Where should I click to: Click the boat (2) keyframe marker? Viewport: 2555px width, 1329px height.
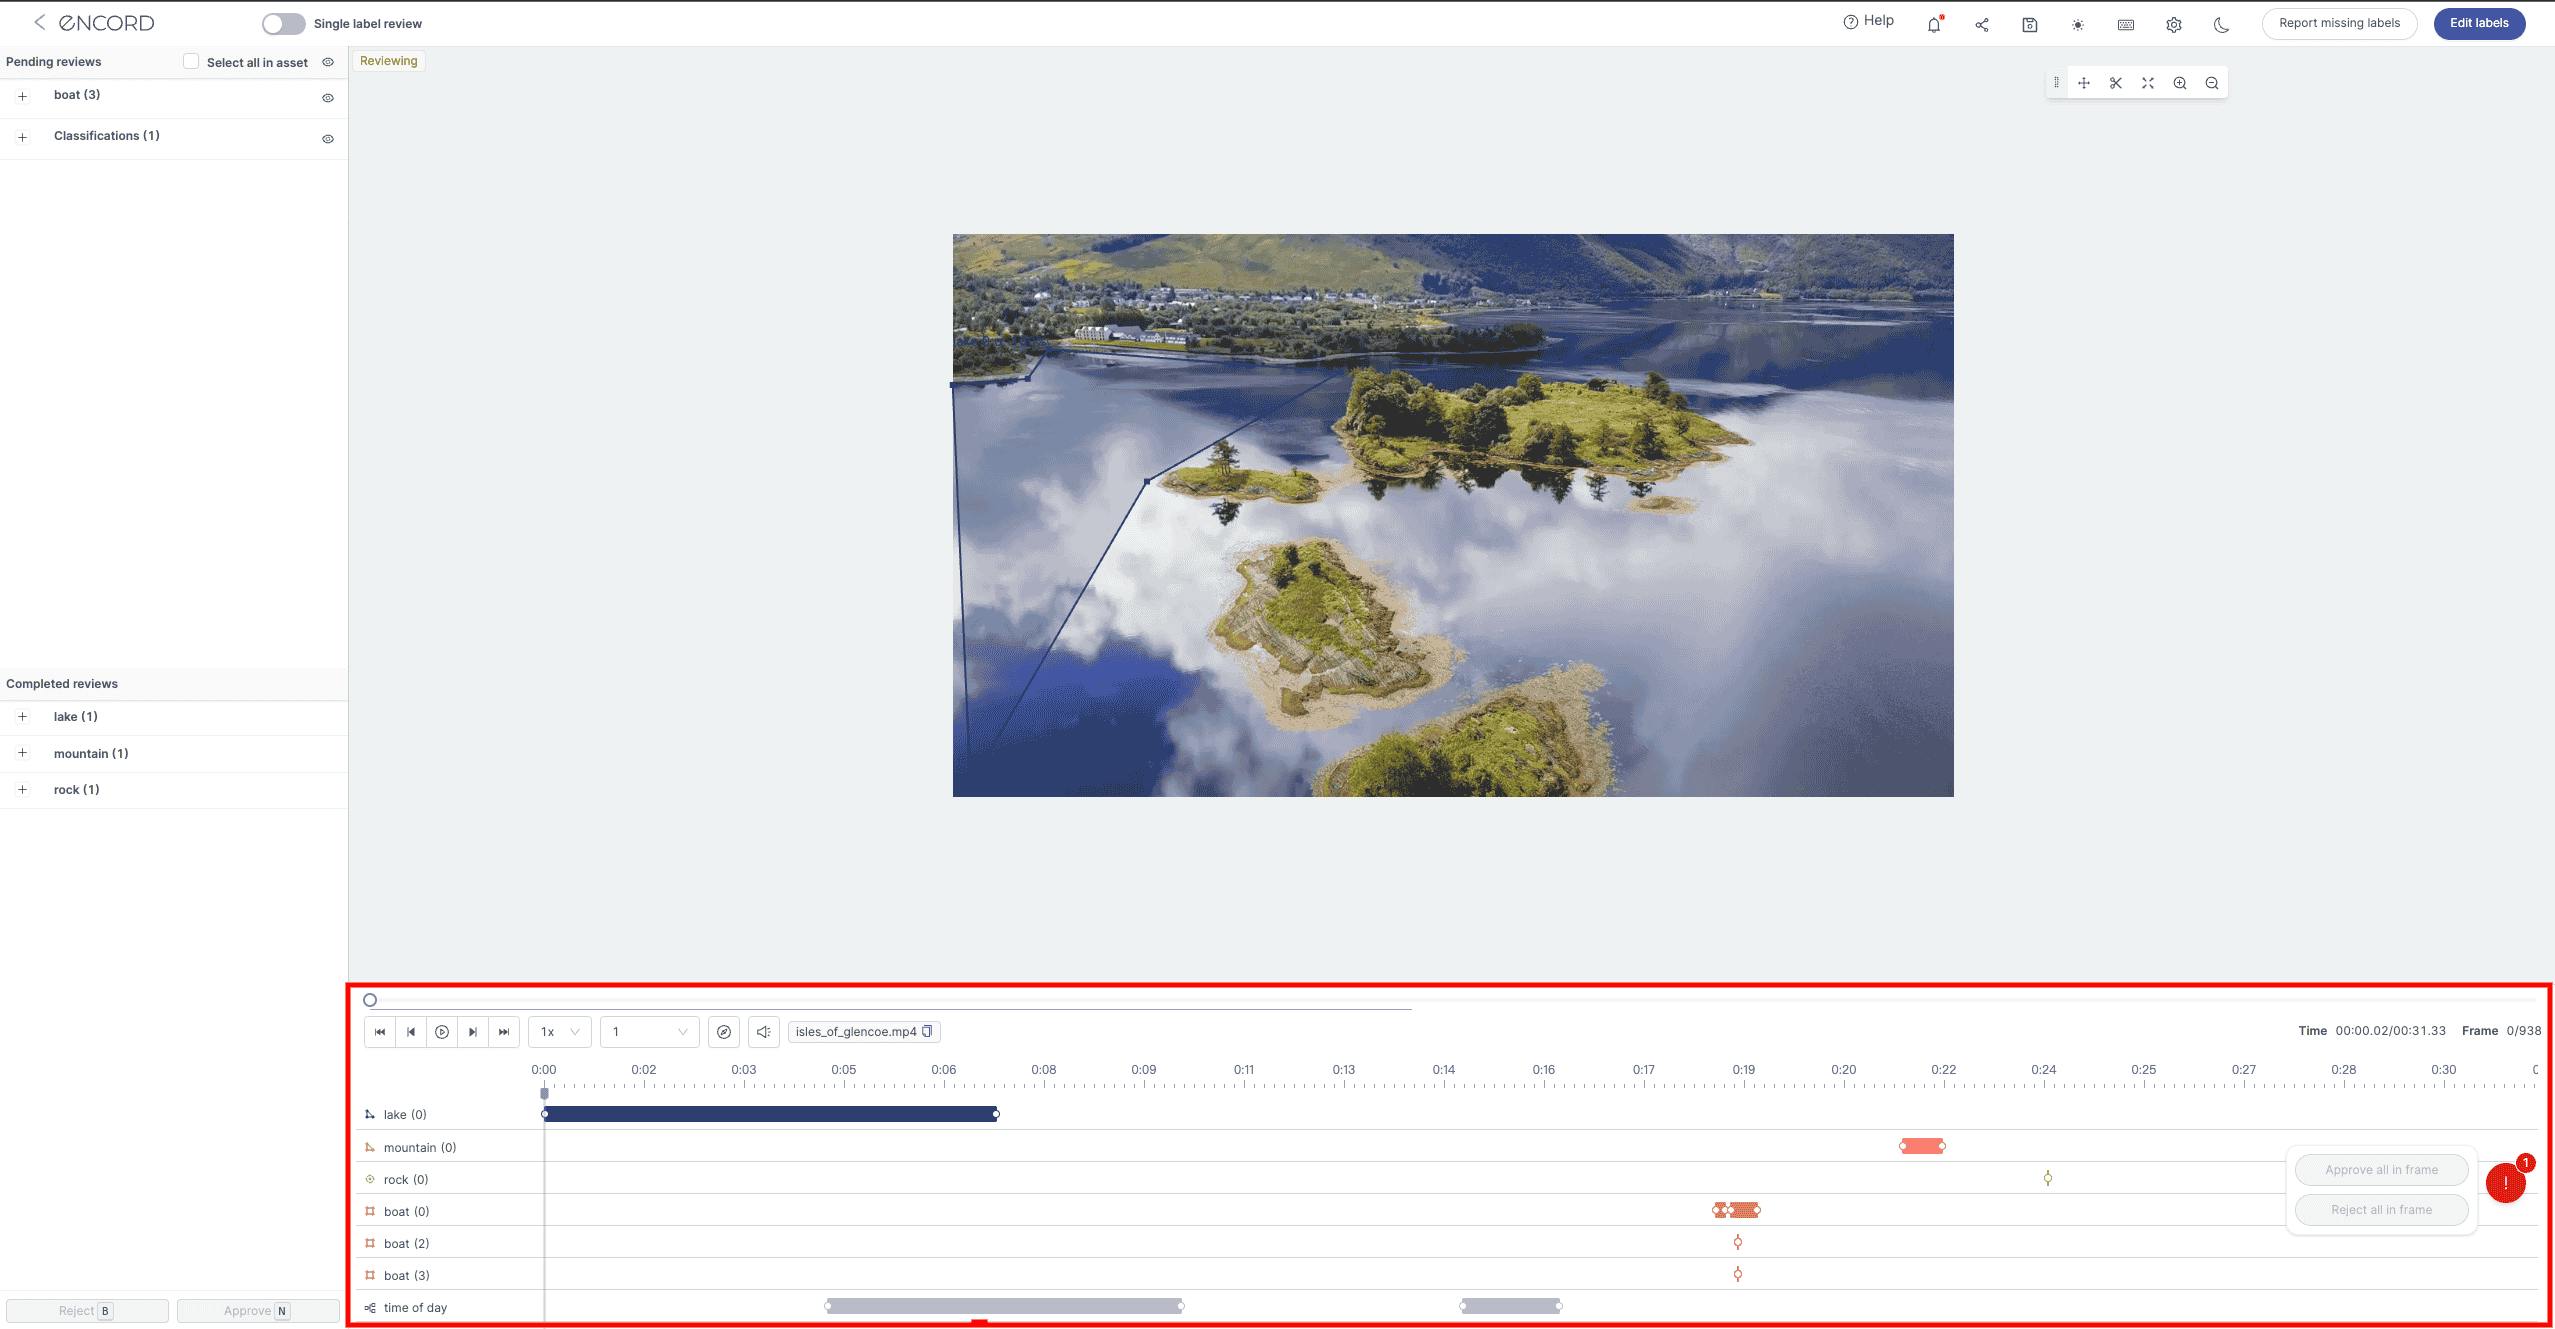1738,1242
